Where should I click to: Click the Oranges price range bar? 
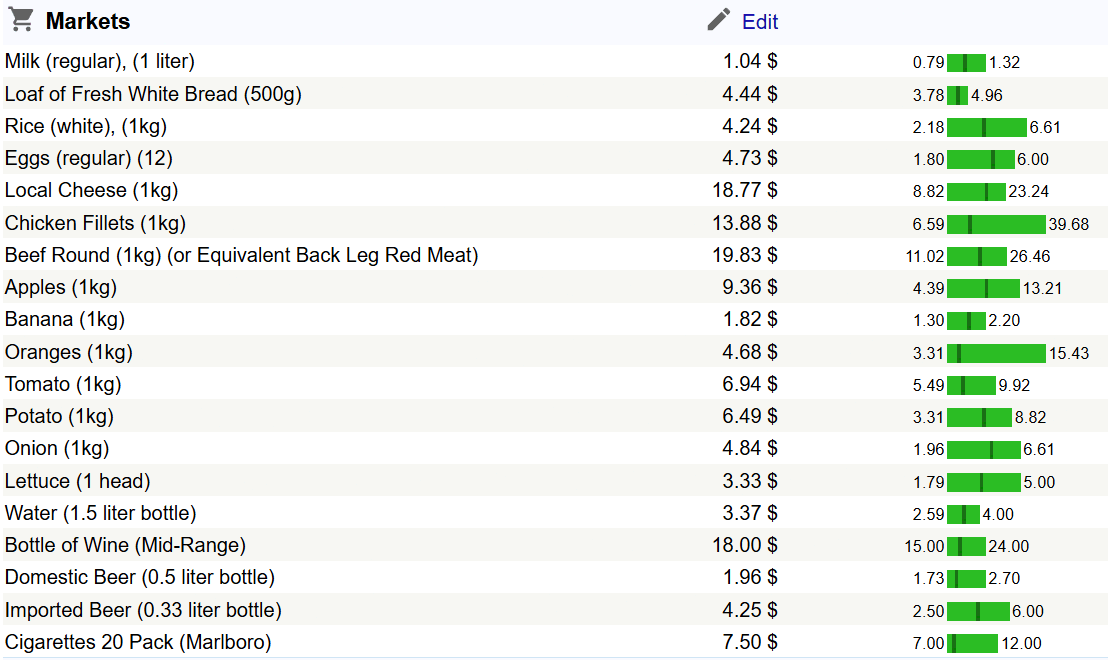(996, 354)
